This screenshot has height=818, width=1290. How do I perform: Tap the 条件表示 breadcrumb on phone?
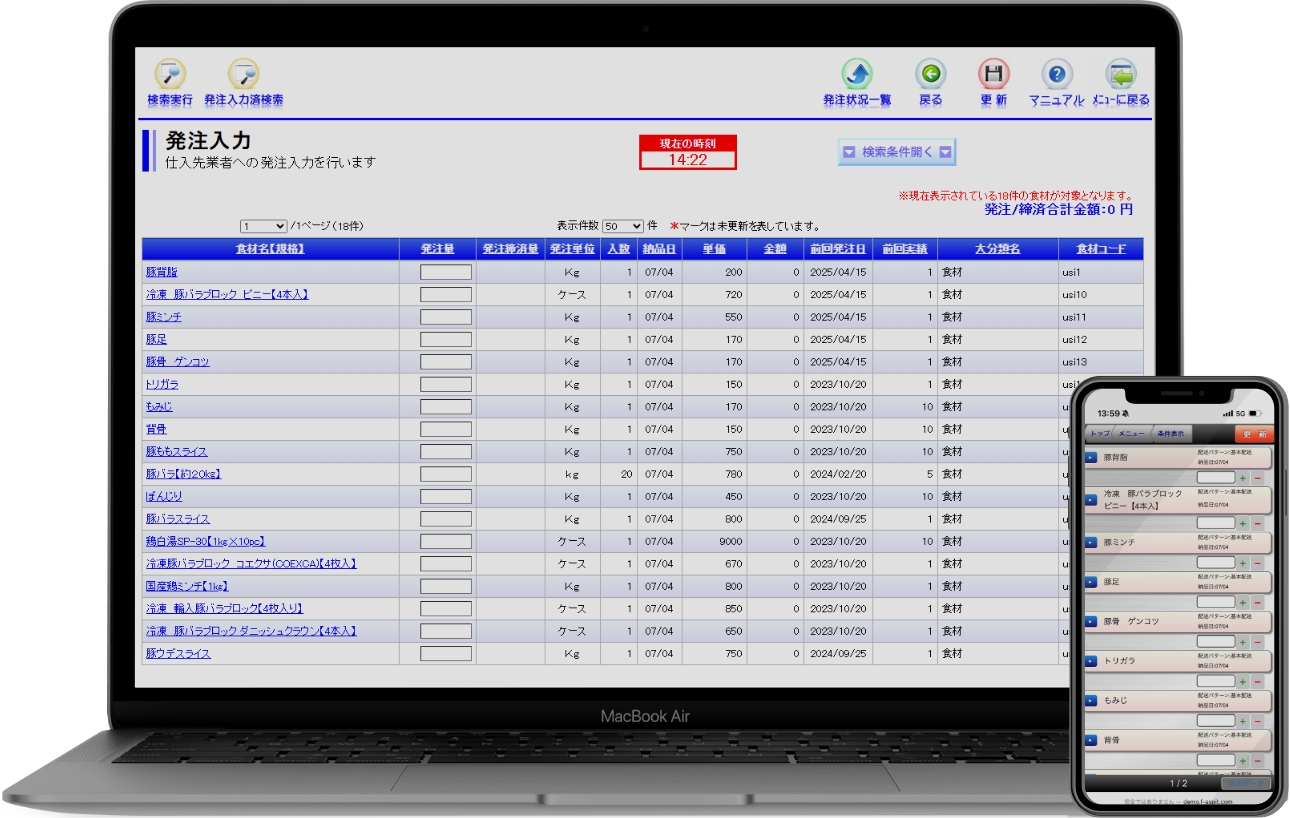[1170, 434]
